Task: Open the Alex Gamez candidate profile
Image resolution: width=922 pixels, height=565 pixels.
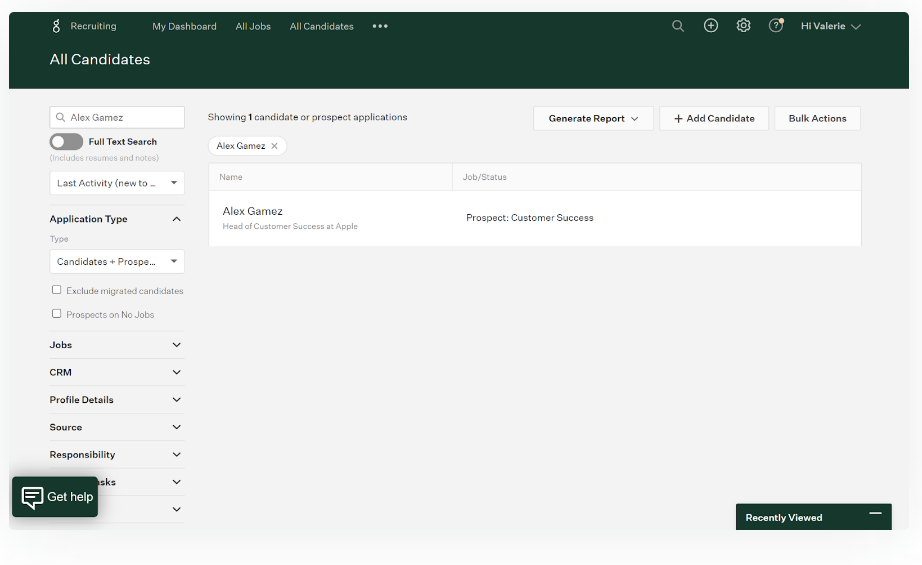Action: coord(252,211)
